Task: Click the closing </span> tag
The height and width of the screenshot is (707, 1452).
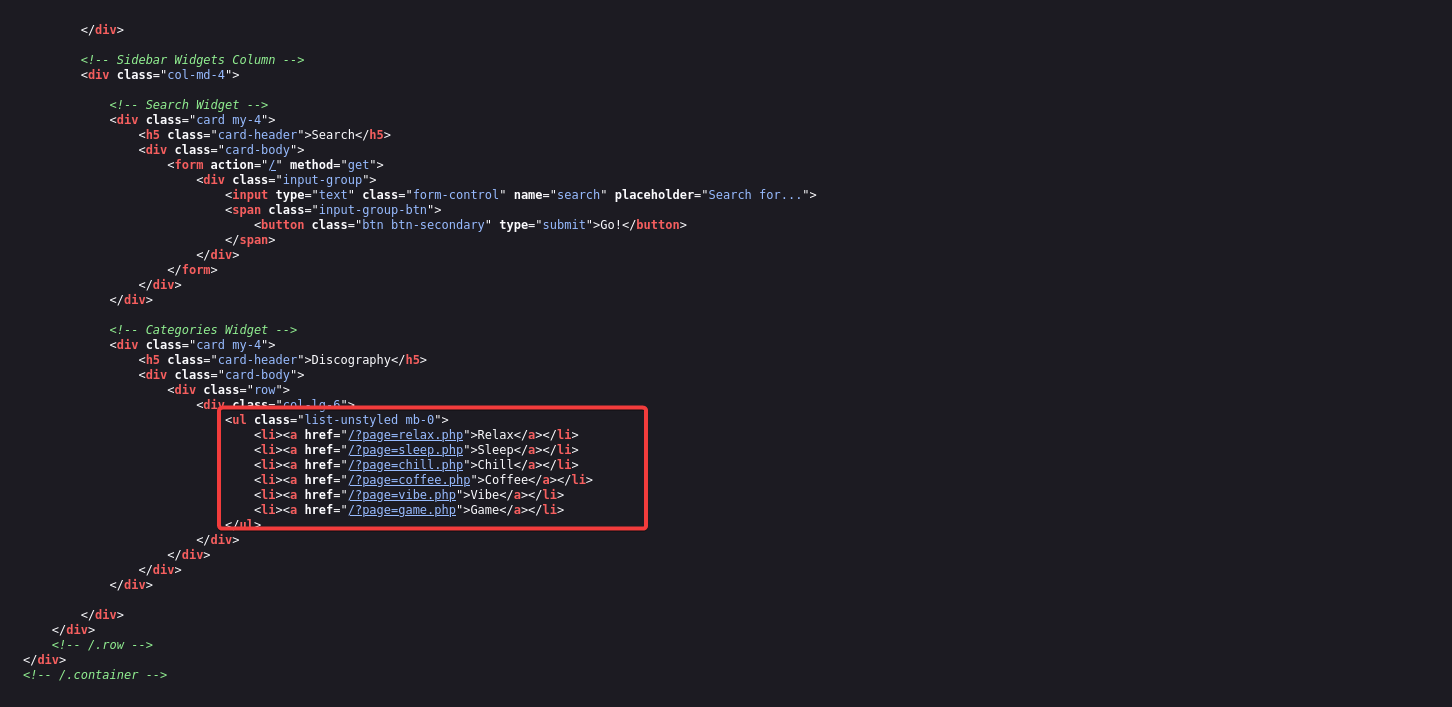Action: (x=250, y=240)
